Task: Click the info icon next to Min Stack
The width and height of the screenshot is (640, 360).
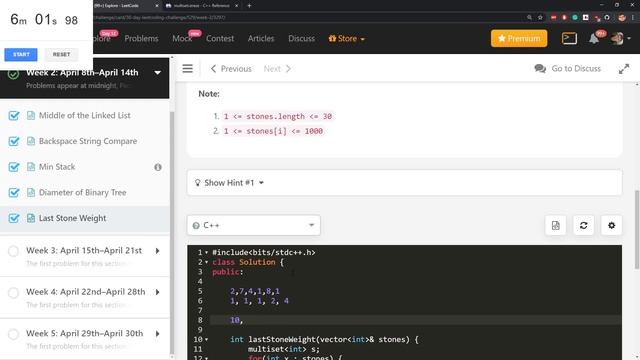Action: coord(158,167)
